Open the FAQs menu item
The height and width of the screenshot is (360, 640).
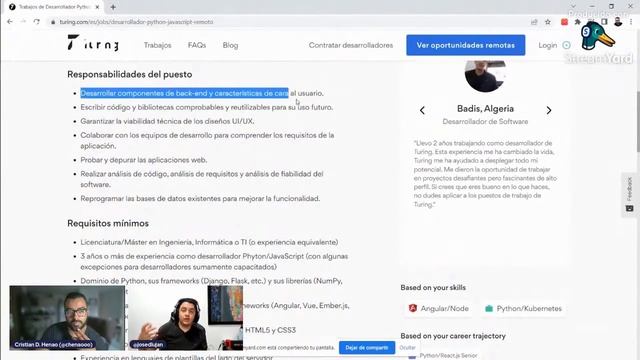197,45
